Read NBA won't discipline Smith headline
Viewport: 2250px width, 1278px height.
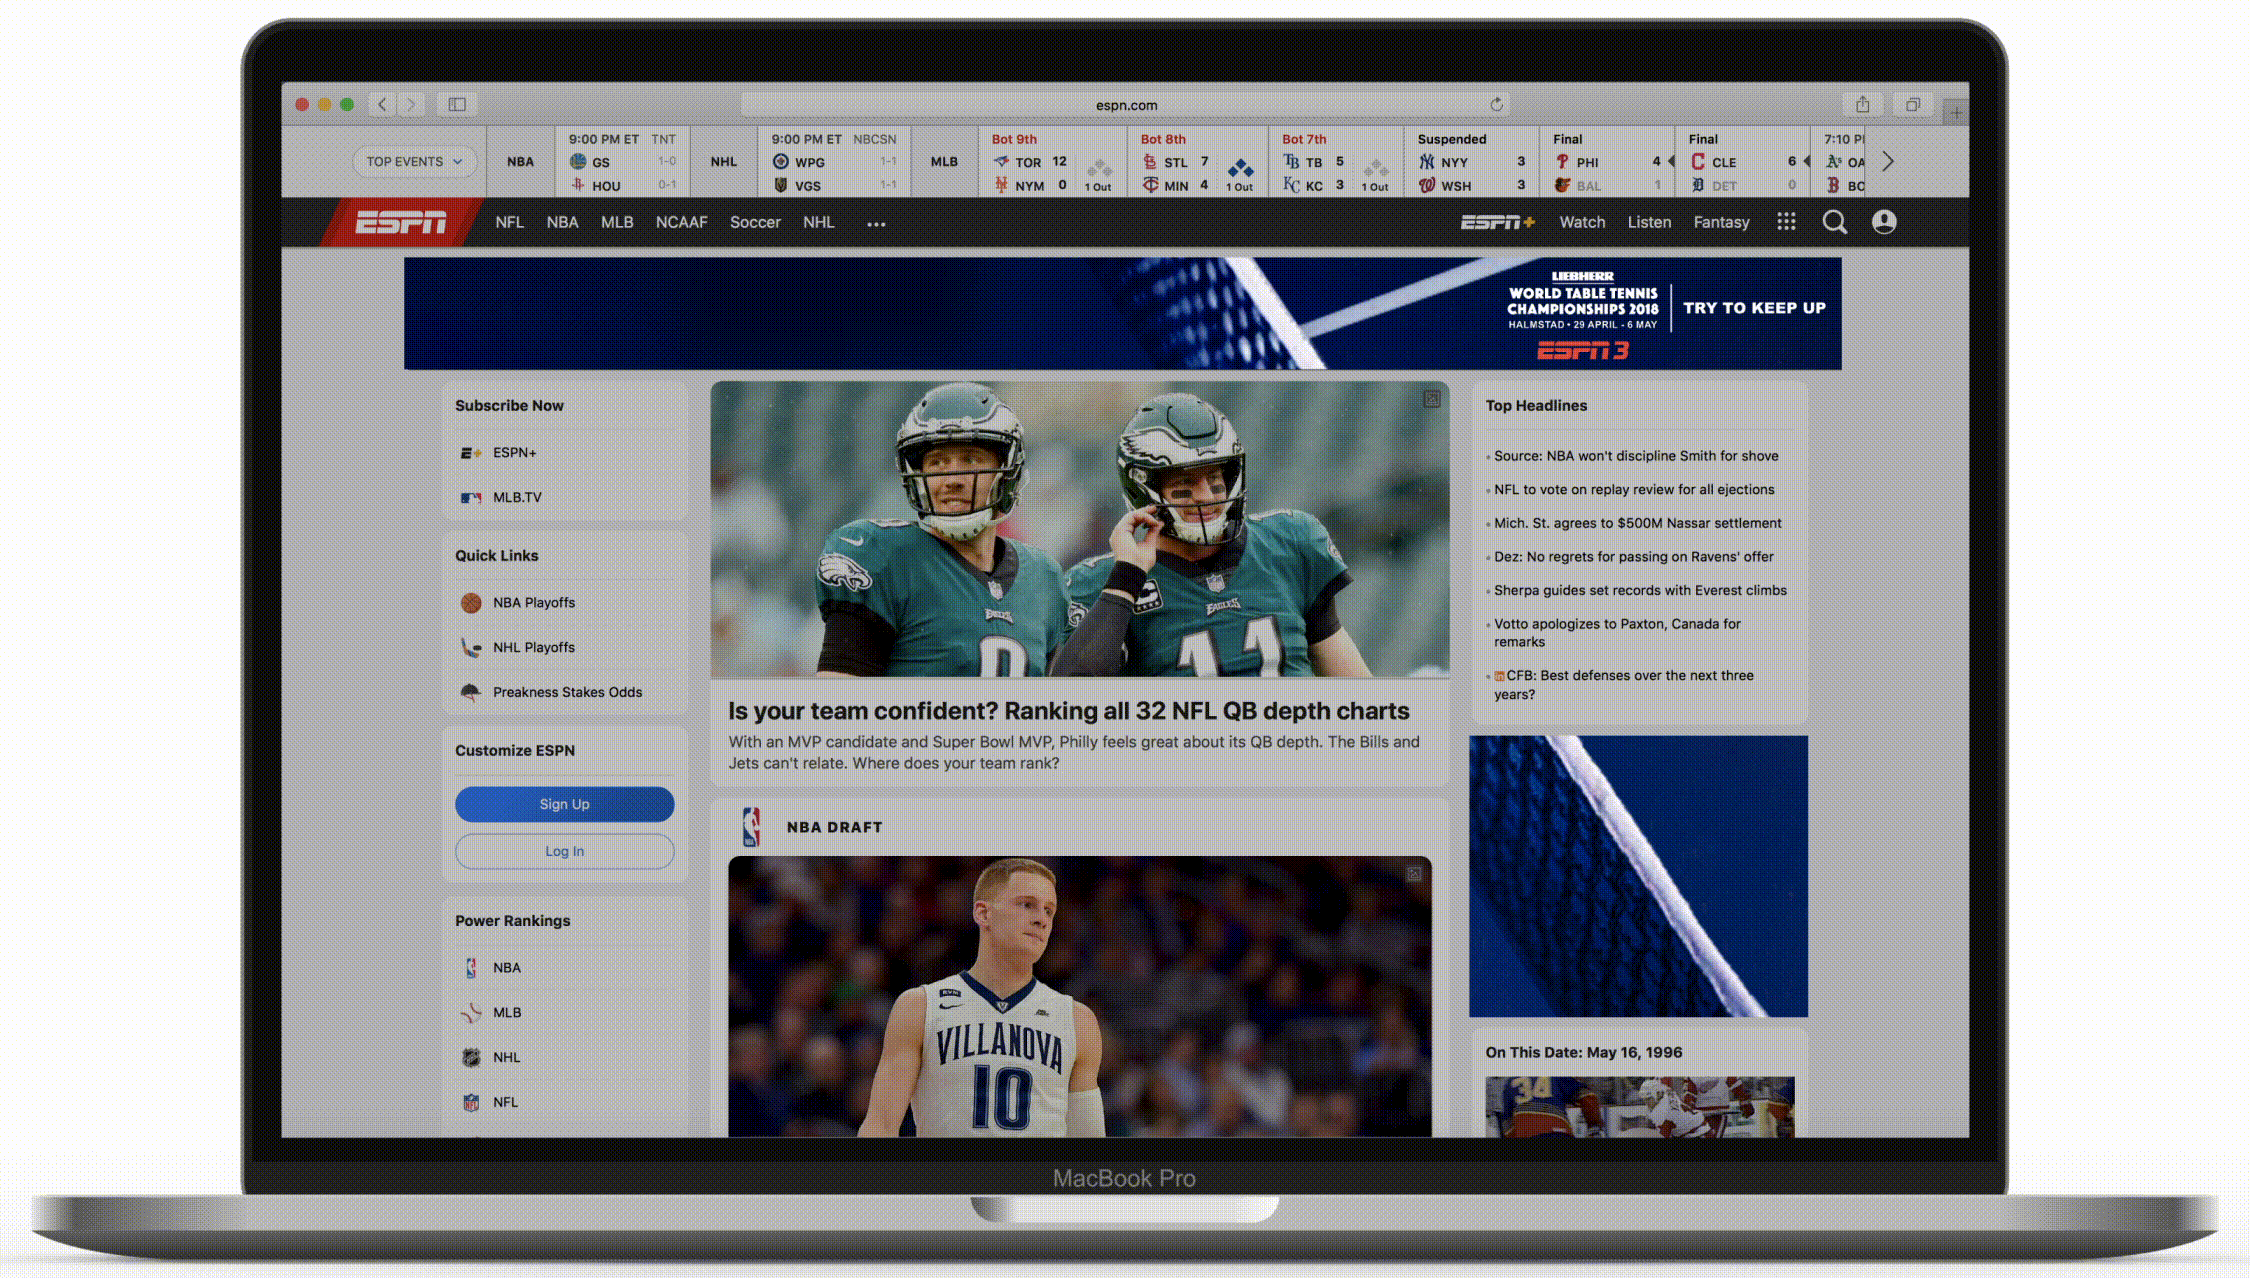point(1636,456)
